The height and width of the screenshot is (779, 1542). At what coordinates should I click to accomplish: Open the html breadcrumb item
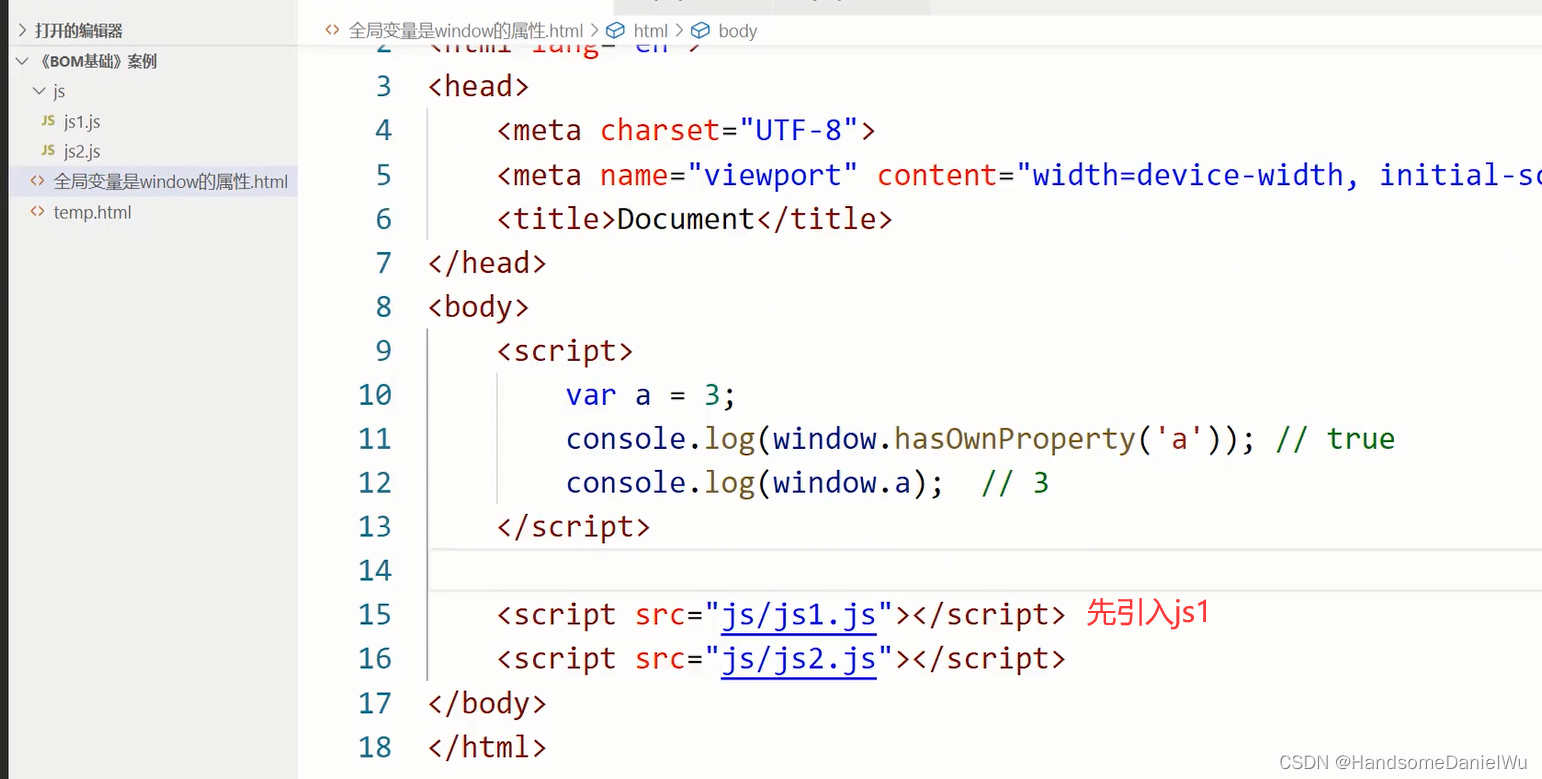pos(651,30)
